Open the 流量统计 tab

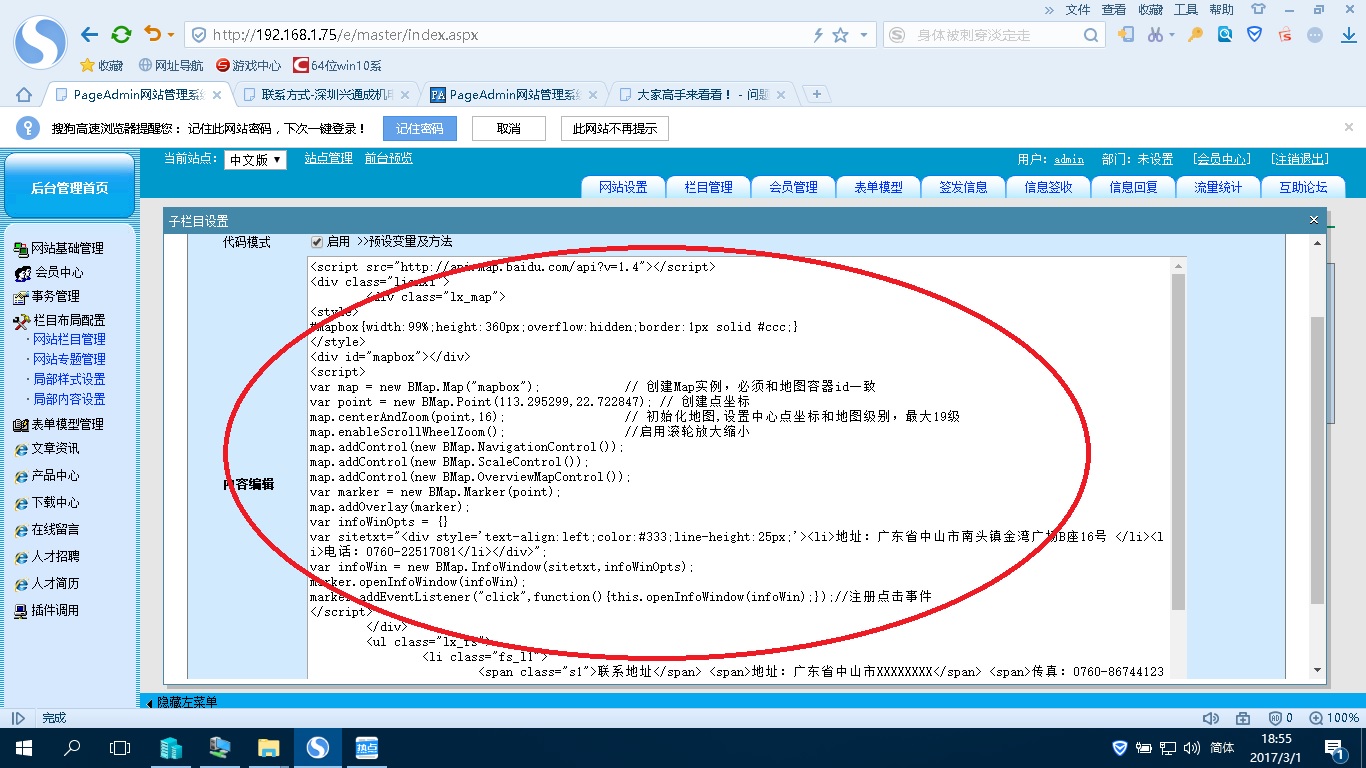click(1217, 187)
